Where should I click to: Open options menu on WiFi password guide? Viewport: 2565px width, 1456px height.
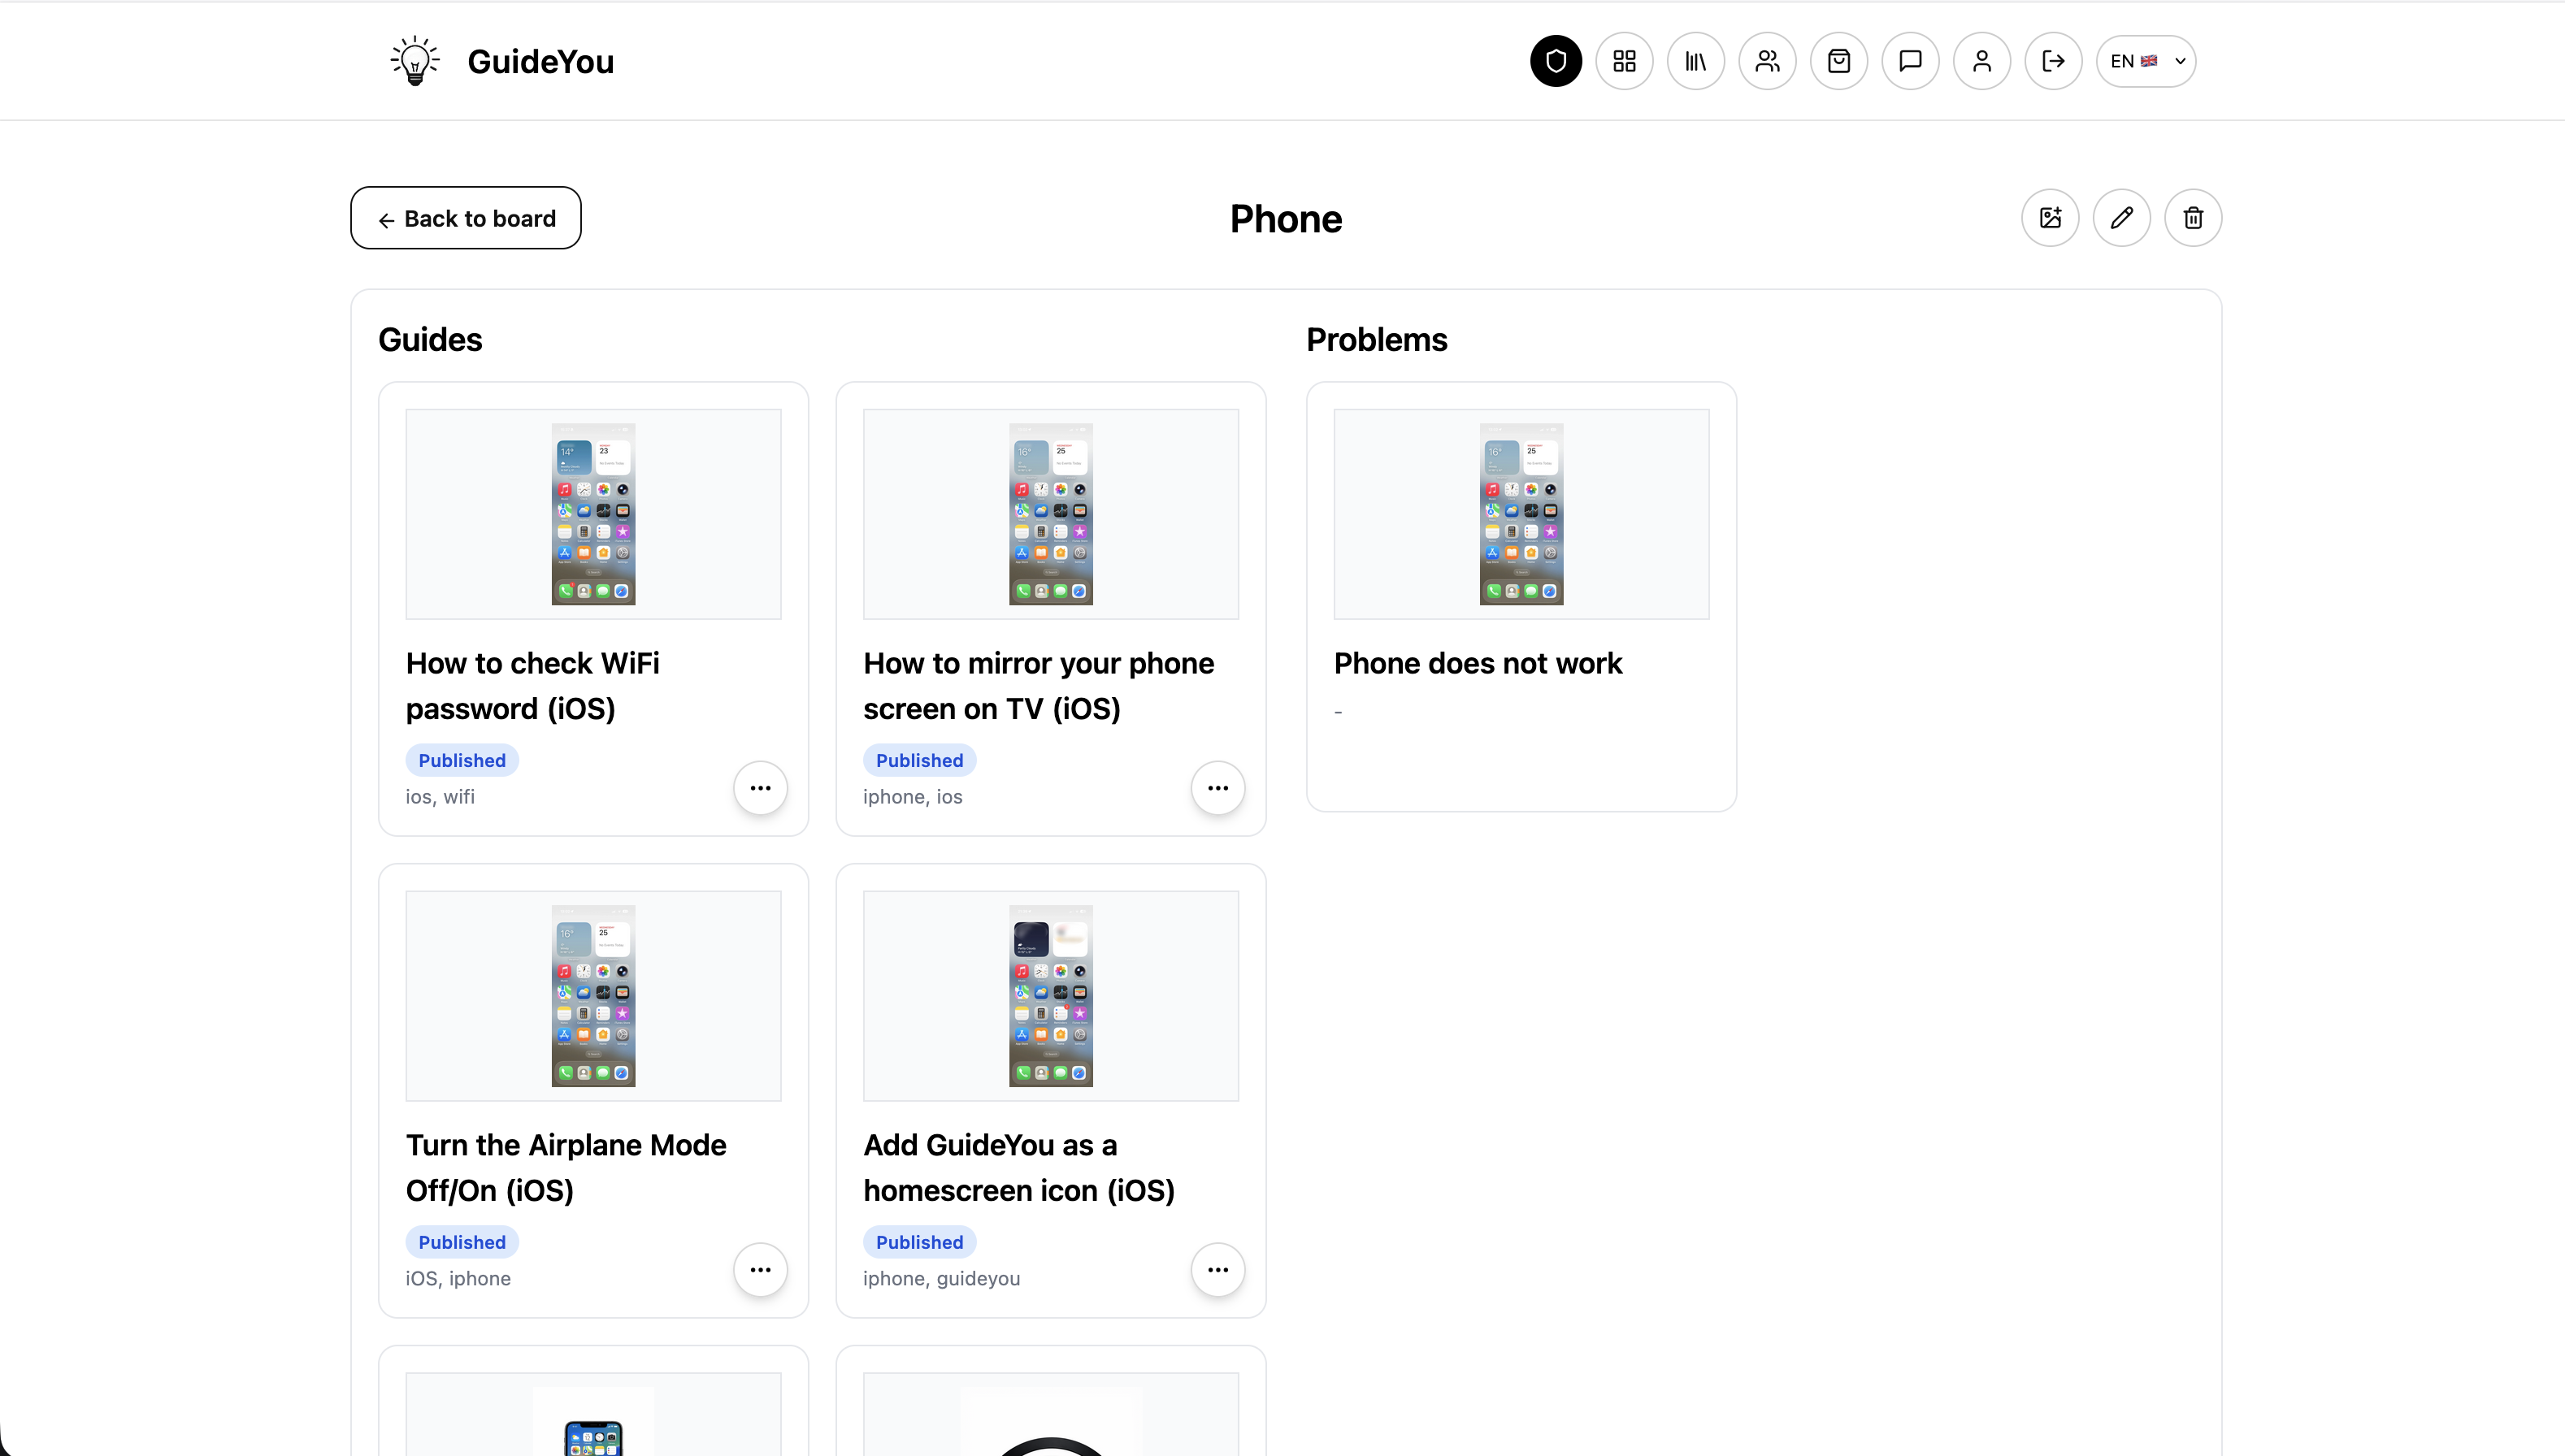coord(761,788)
